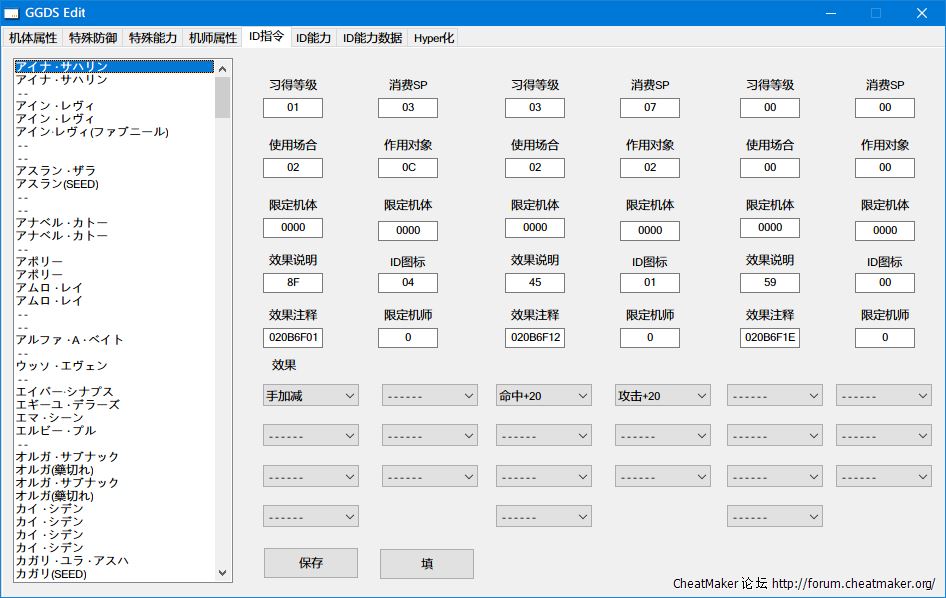This screenshot has height=598, width=946.
Task: Click the 作用对象 field containing 0C
Action: (x=407, y=168)
